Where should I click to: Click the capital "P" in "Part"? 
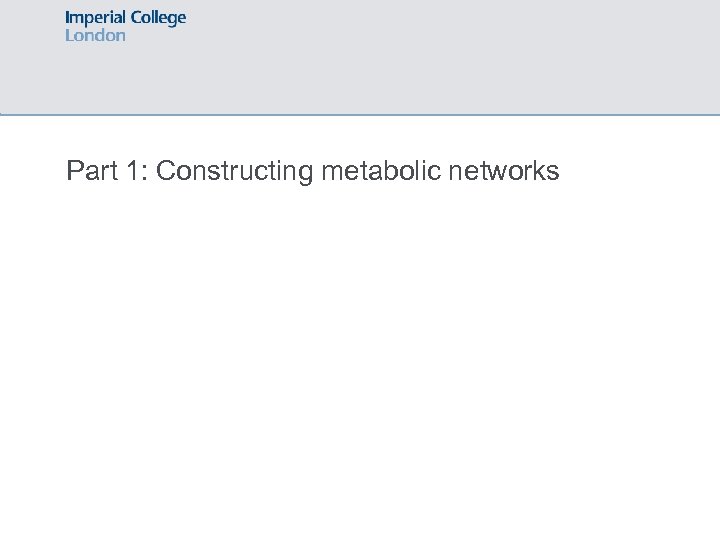pos(74,172)
